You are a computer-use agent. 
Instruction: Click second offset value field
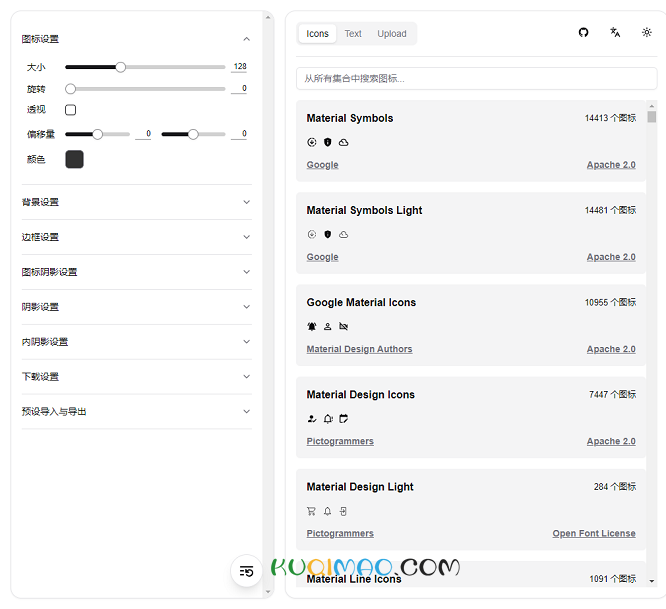[x=239, y=134]
